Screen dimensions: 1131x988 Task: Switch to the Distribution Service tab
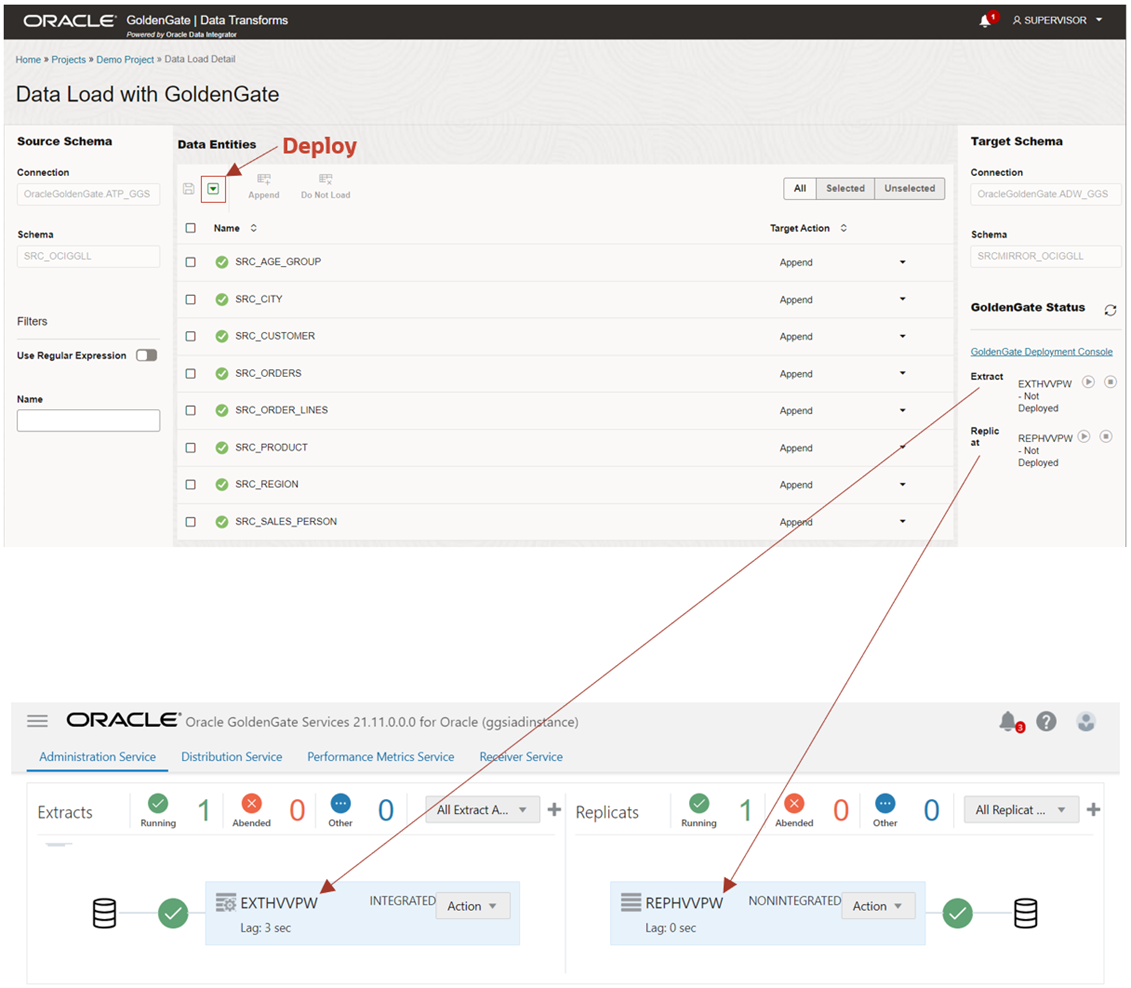point(231,757)
